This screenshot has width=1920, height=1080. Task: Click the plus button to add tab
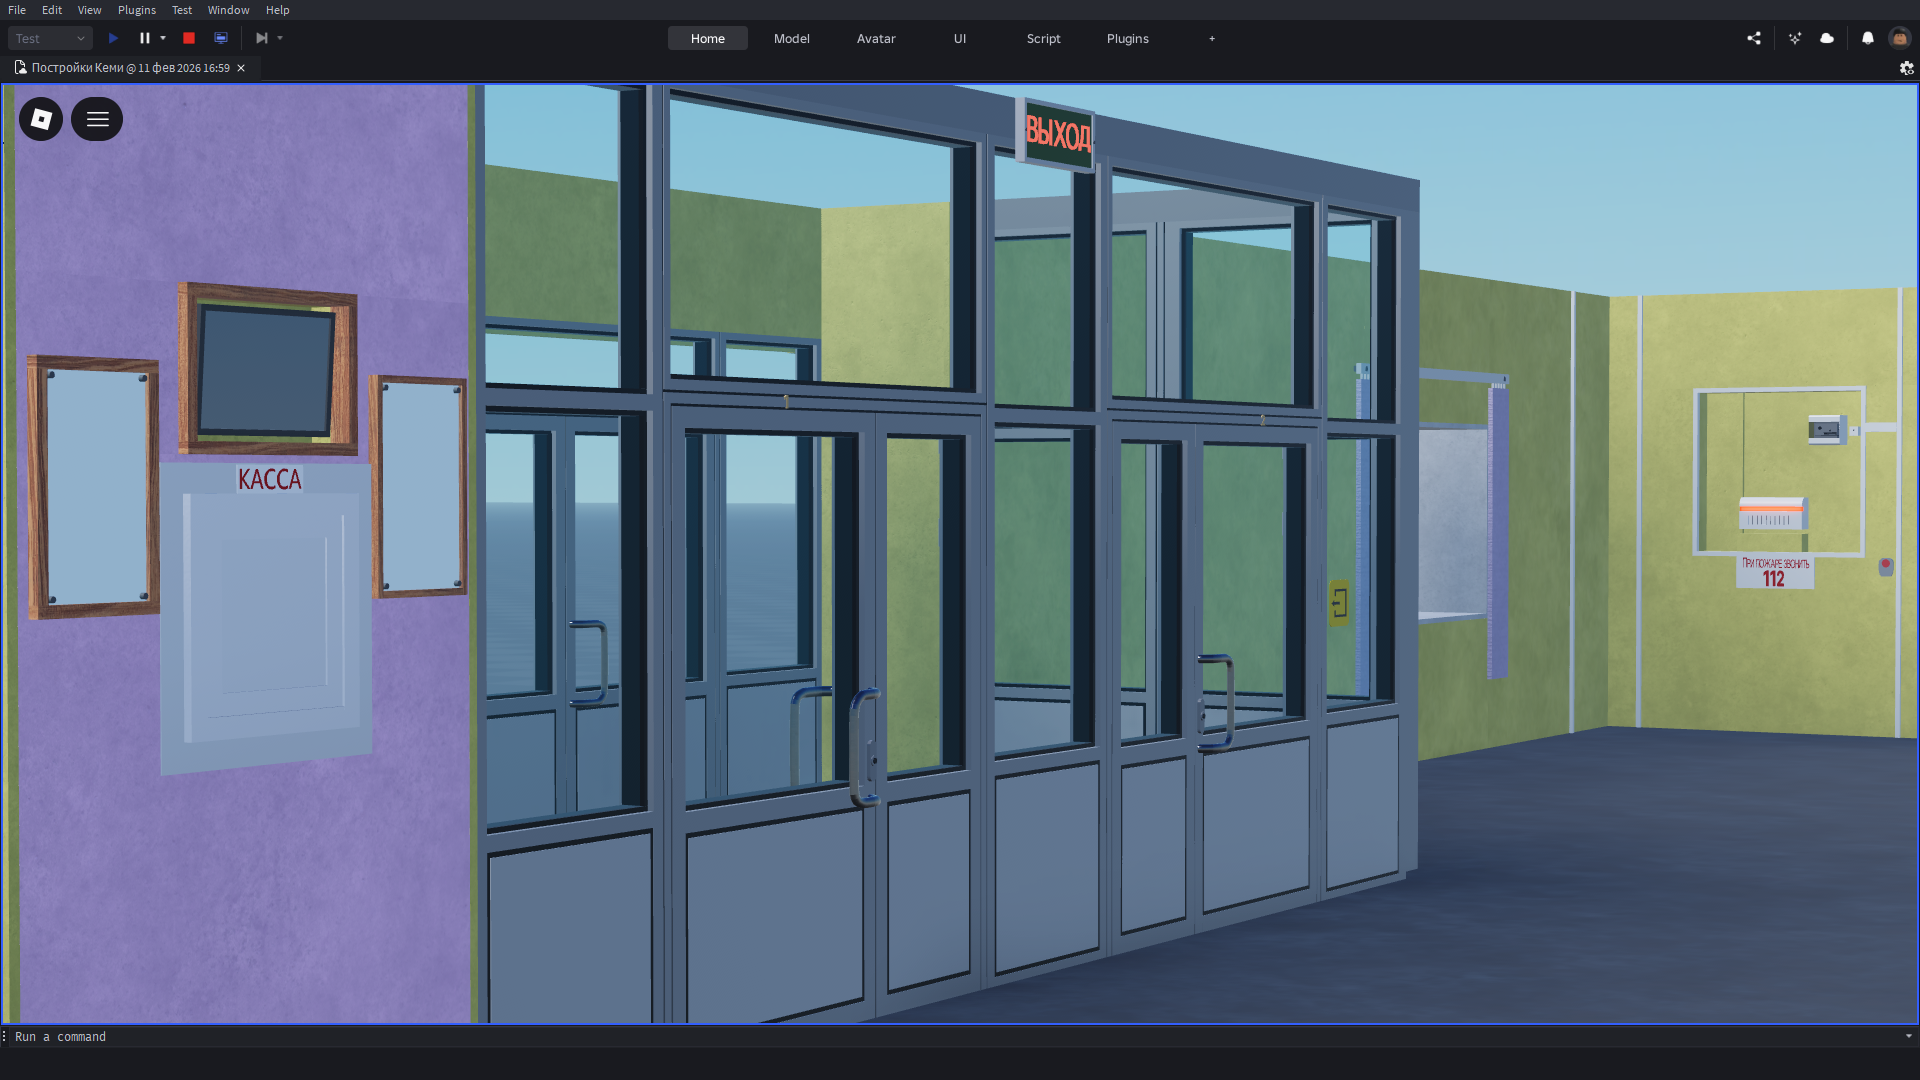[x=1212, y=38]
